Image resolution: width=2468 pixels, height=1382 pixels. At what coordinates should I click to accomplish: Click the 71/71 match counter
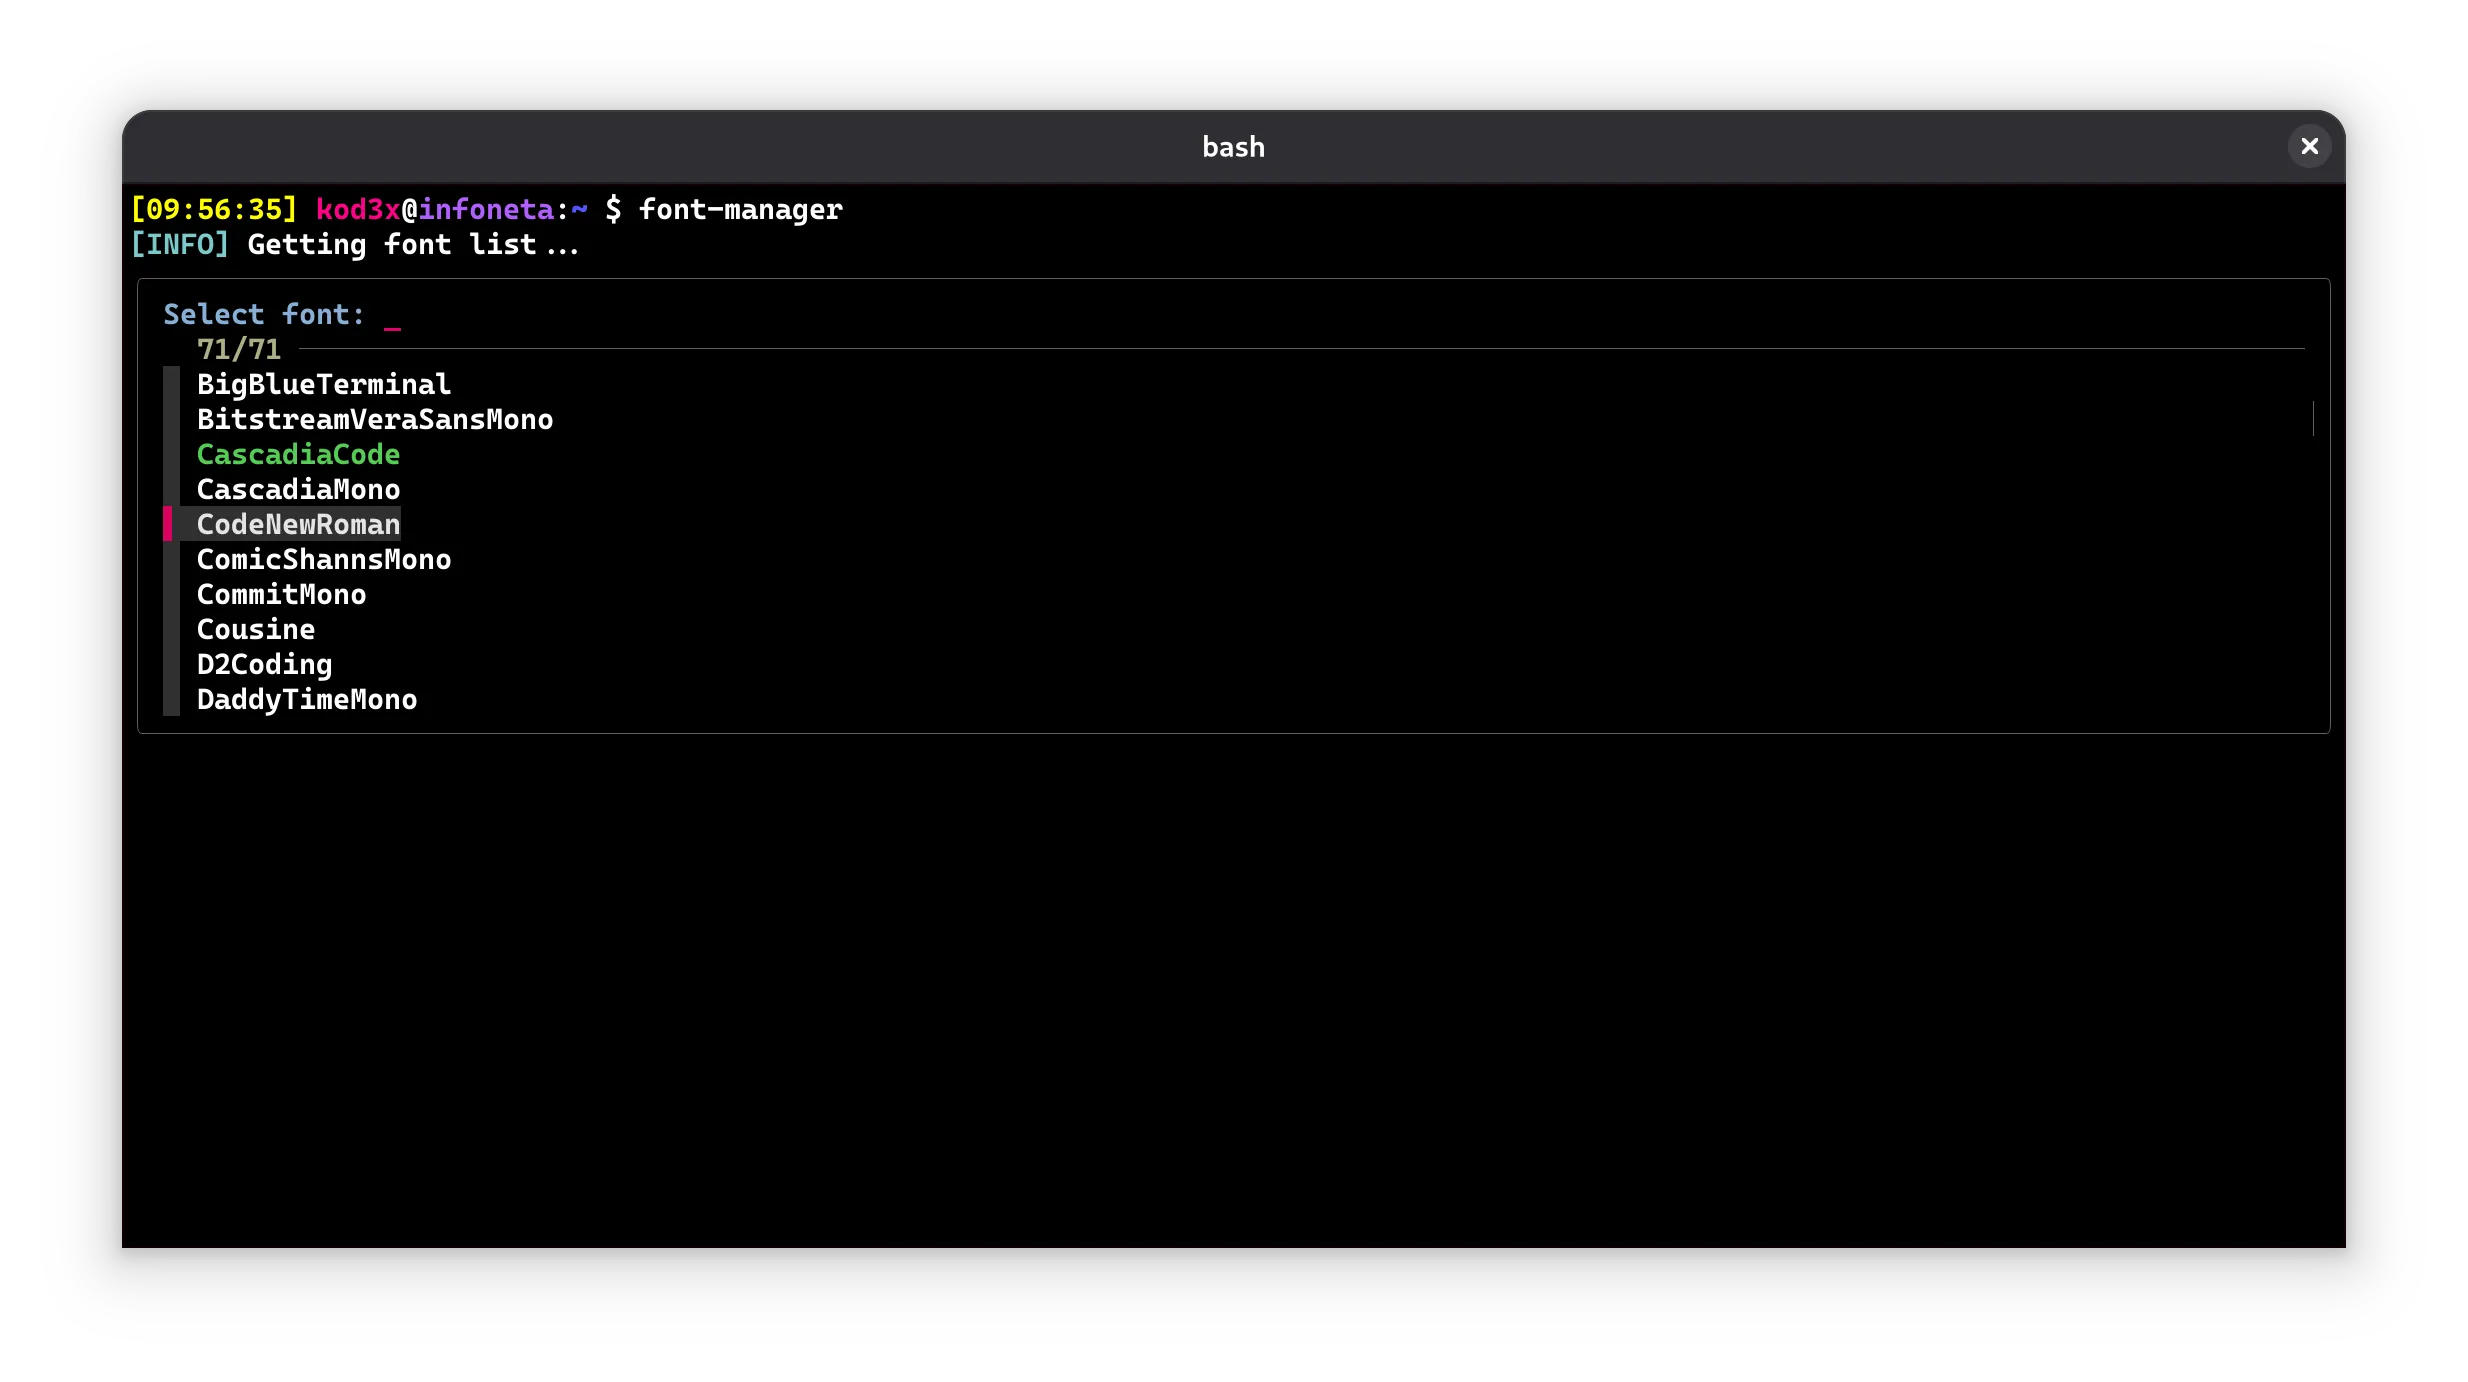click(x=239, y=349)
